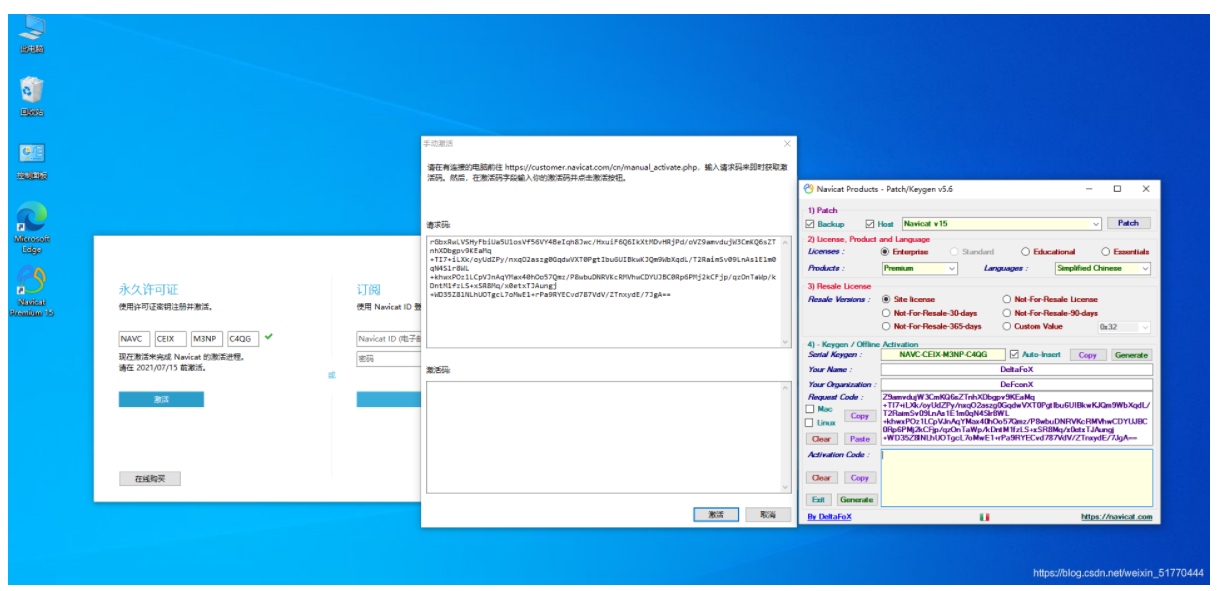Toggle the Host checkbox in keygen

[870, 224]
